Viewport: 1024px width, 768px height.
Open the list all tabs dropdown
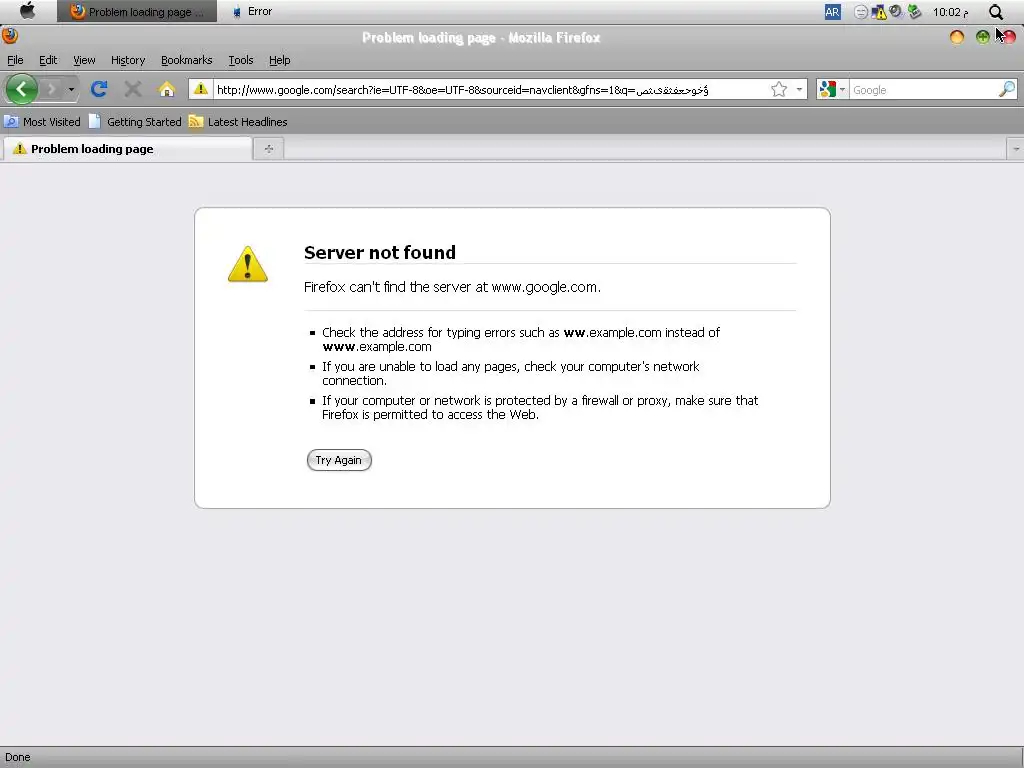[1016, 149]
